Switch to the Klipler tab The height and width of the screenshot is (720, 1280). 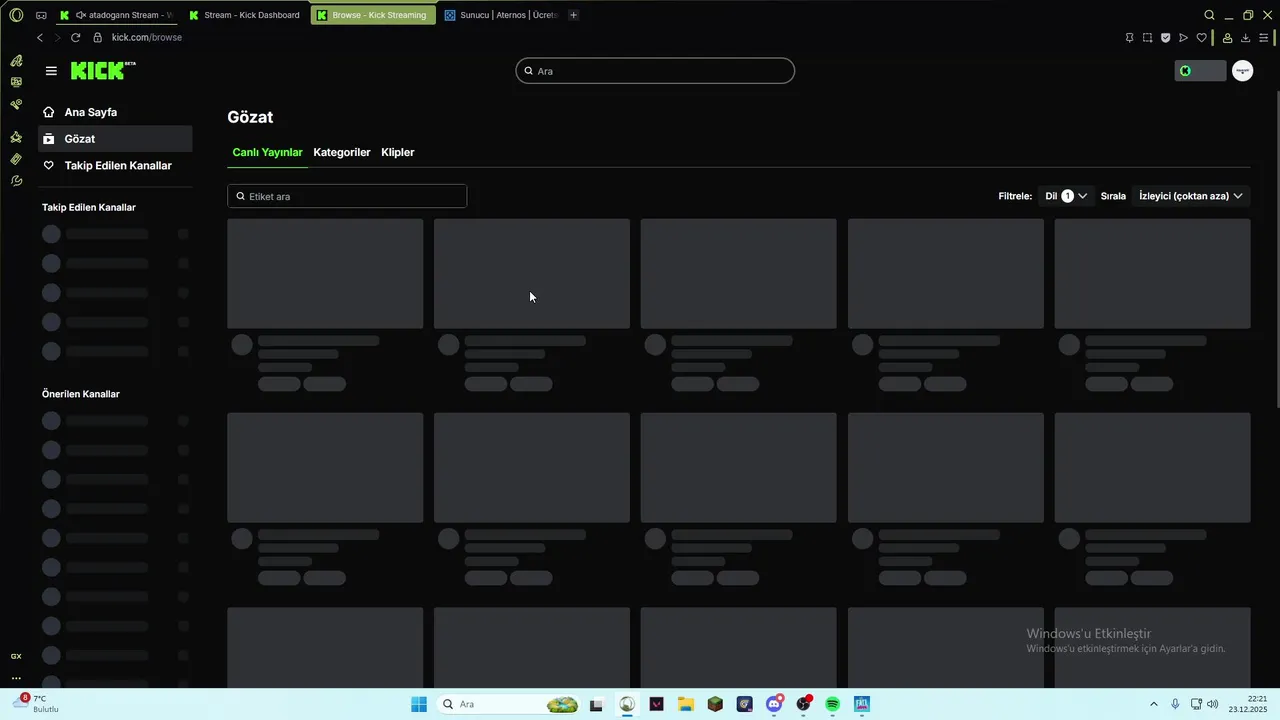click(x=398, y=152)
